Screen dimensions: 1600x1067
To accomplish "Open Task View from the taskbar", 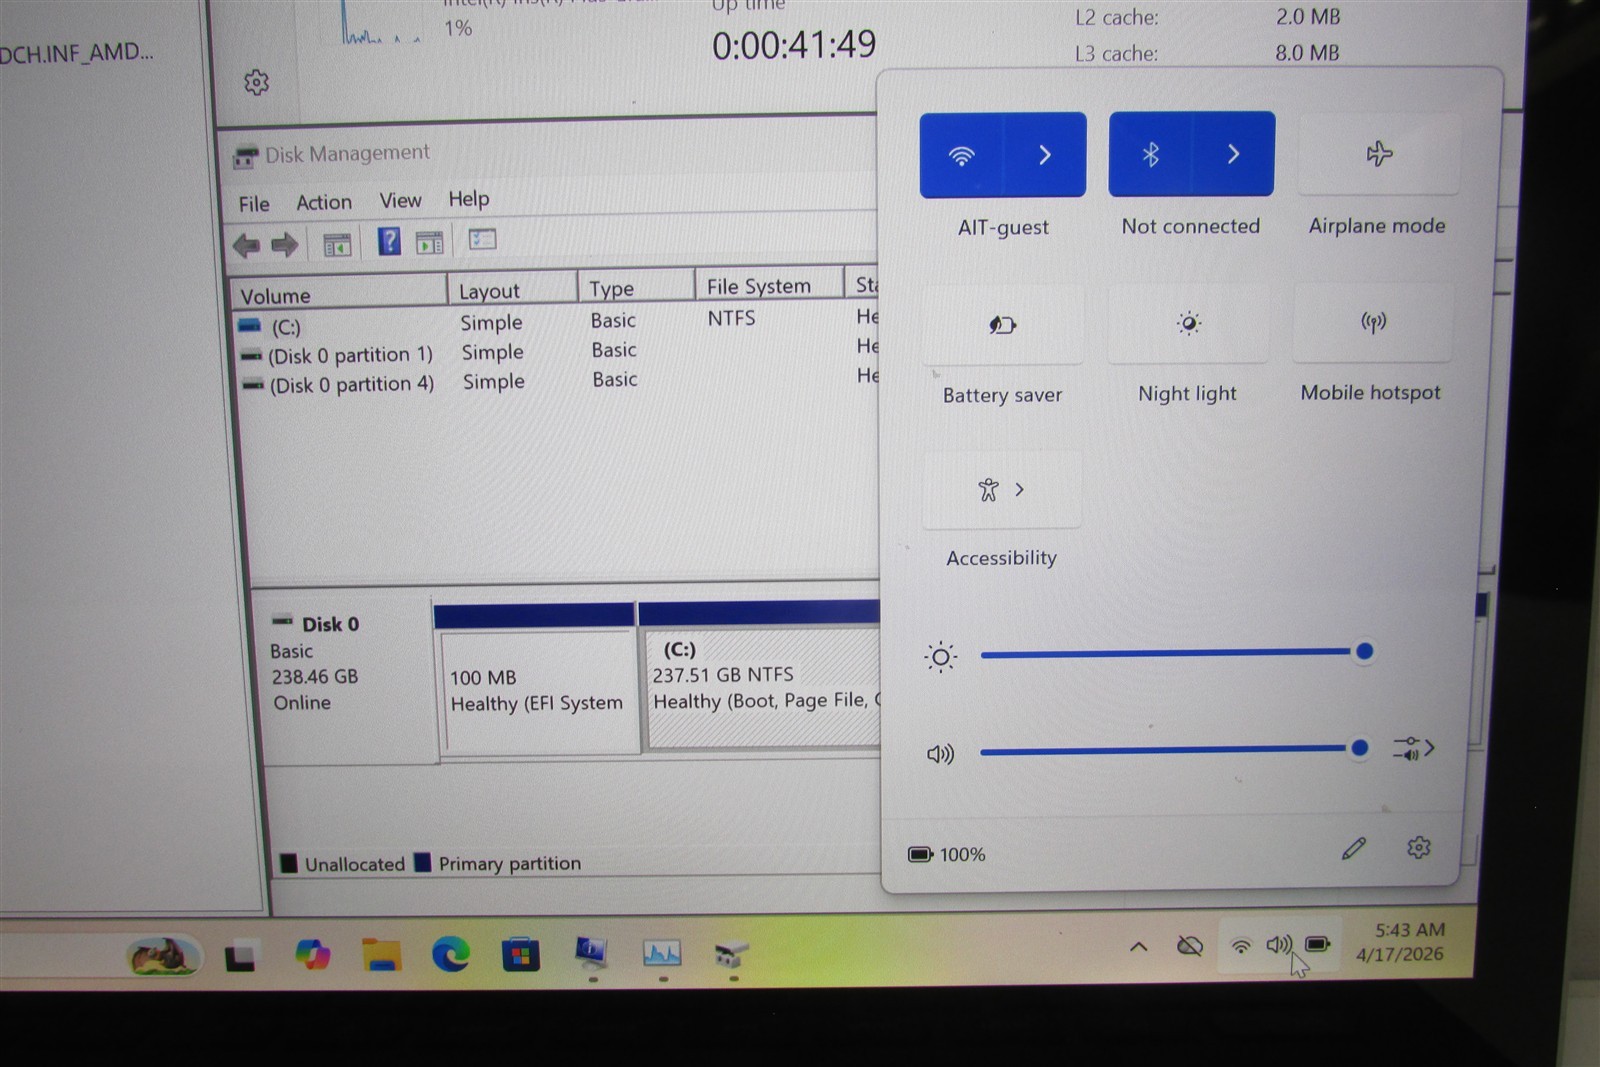I will click(x=239, y=957).
